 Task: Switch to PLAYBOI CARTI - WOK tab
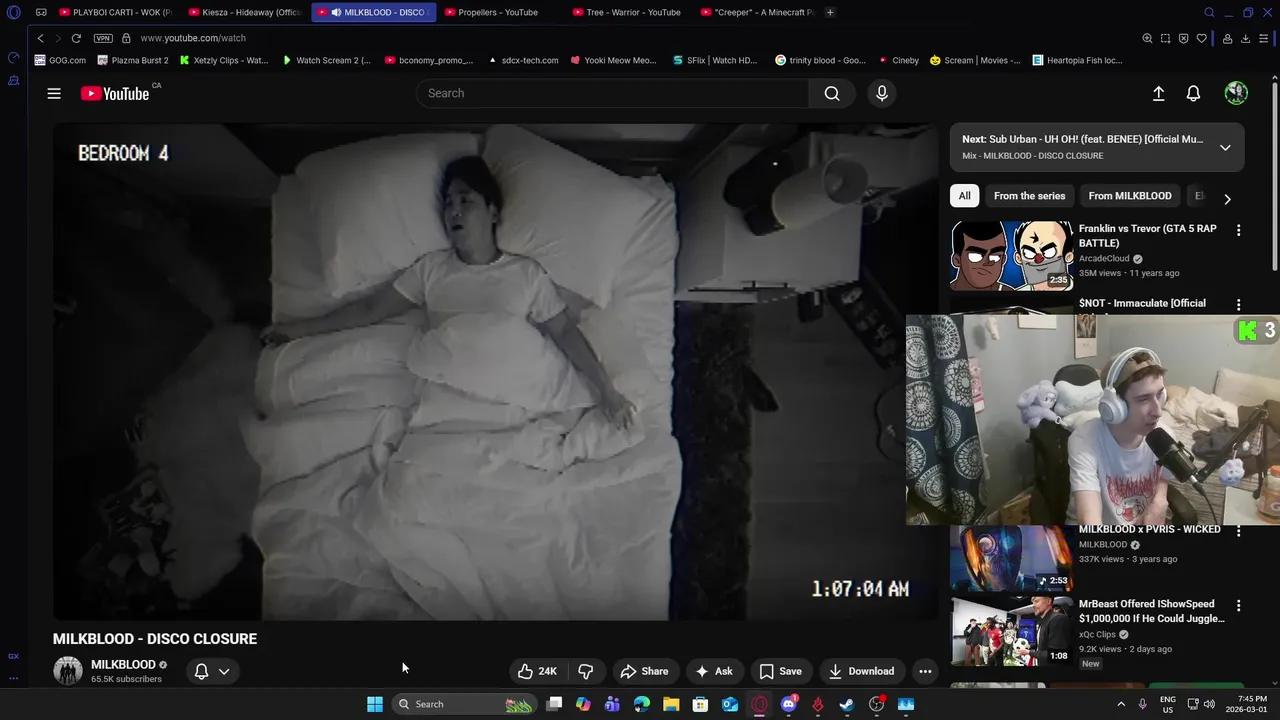pyautogui.click(x=115, y=12)
